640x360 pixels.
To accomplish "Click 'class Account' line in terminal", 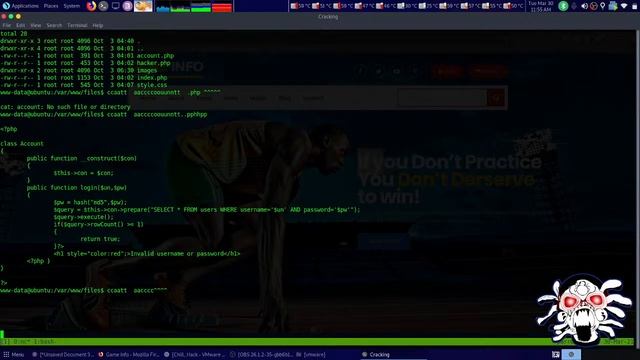I will (x=22, y=144).
